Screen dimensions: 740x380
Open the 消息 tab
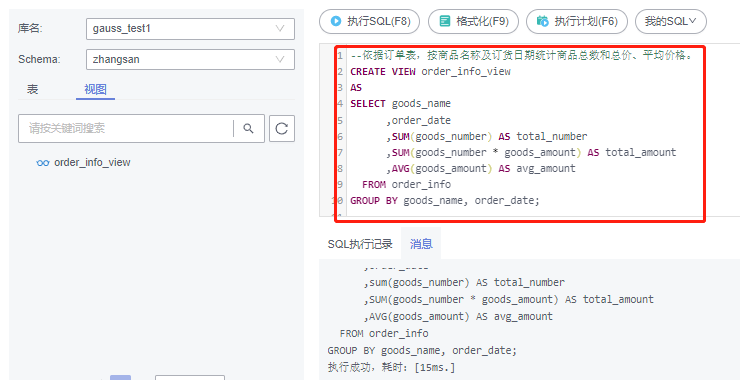[421, 244]
